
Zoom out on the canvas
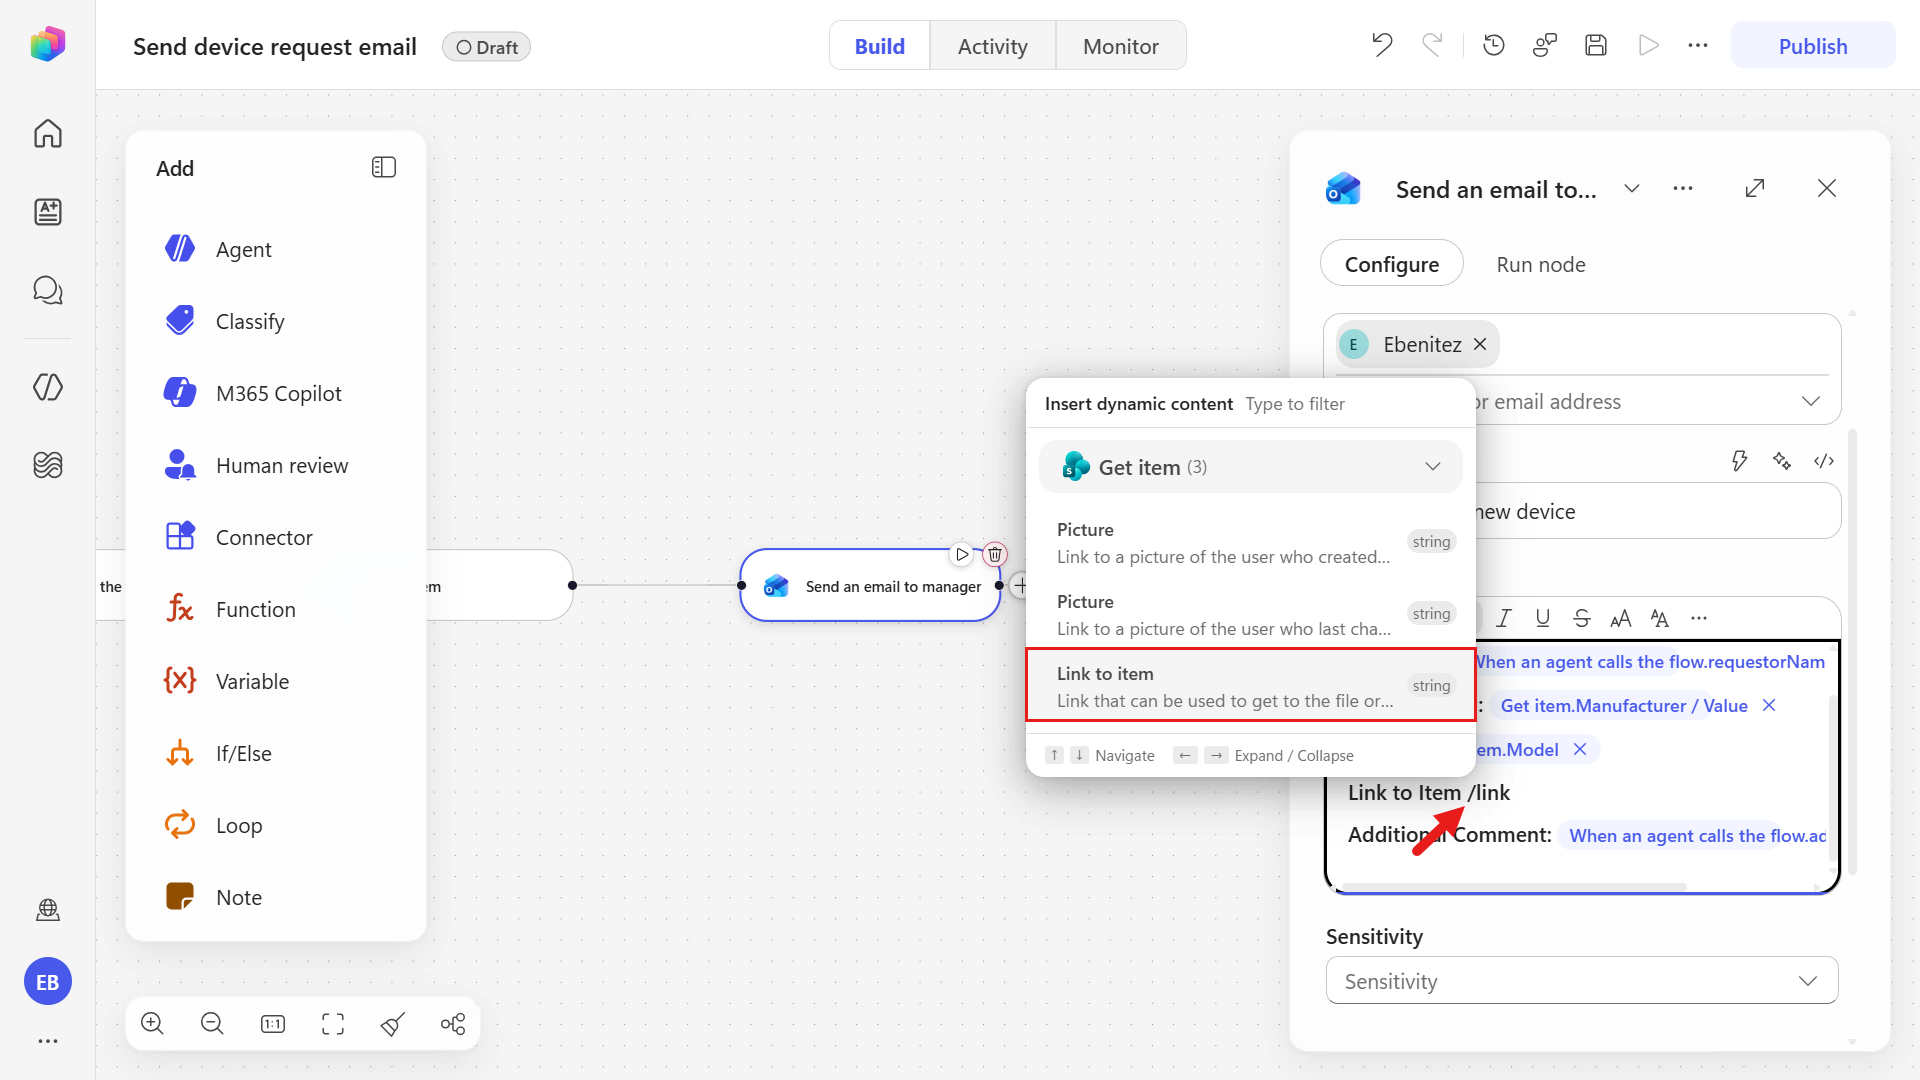212,1023
